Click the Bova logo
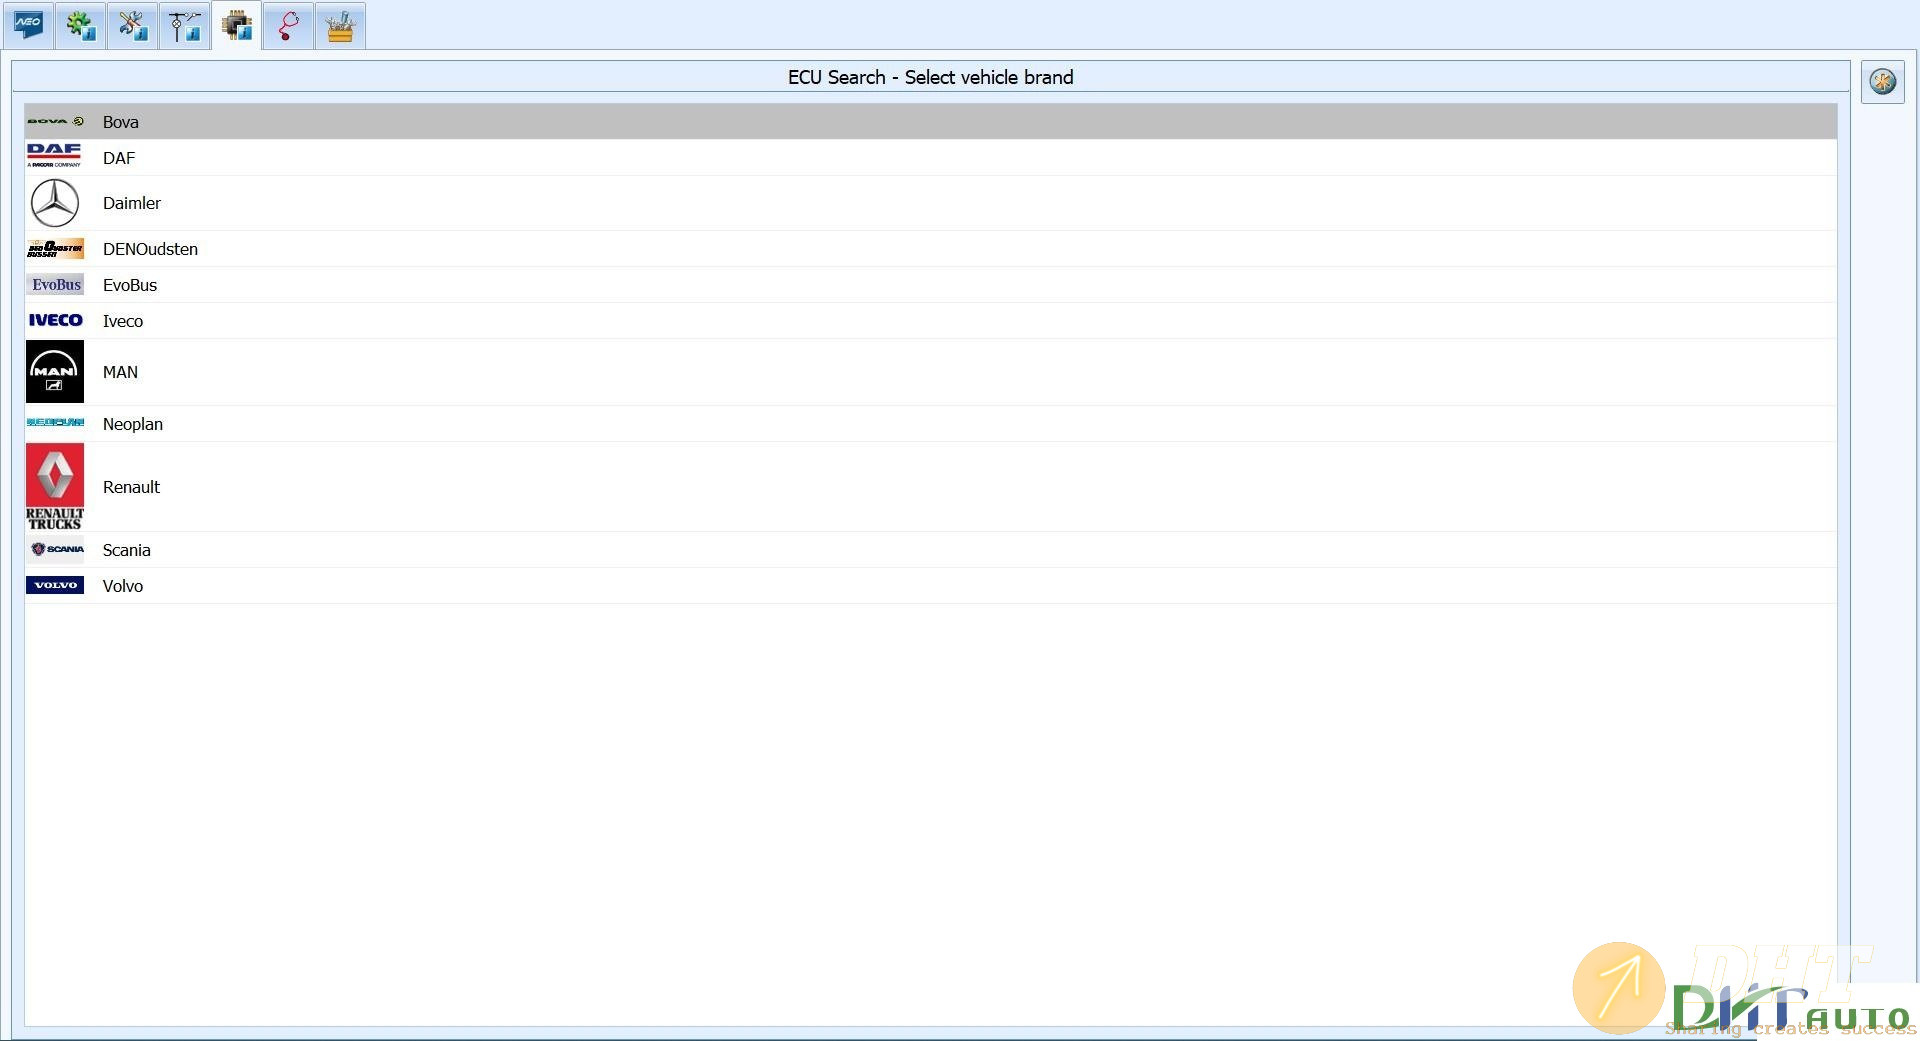 [x=55, y=121]
